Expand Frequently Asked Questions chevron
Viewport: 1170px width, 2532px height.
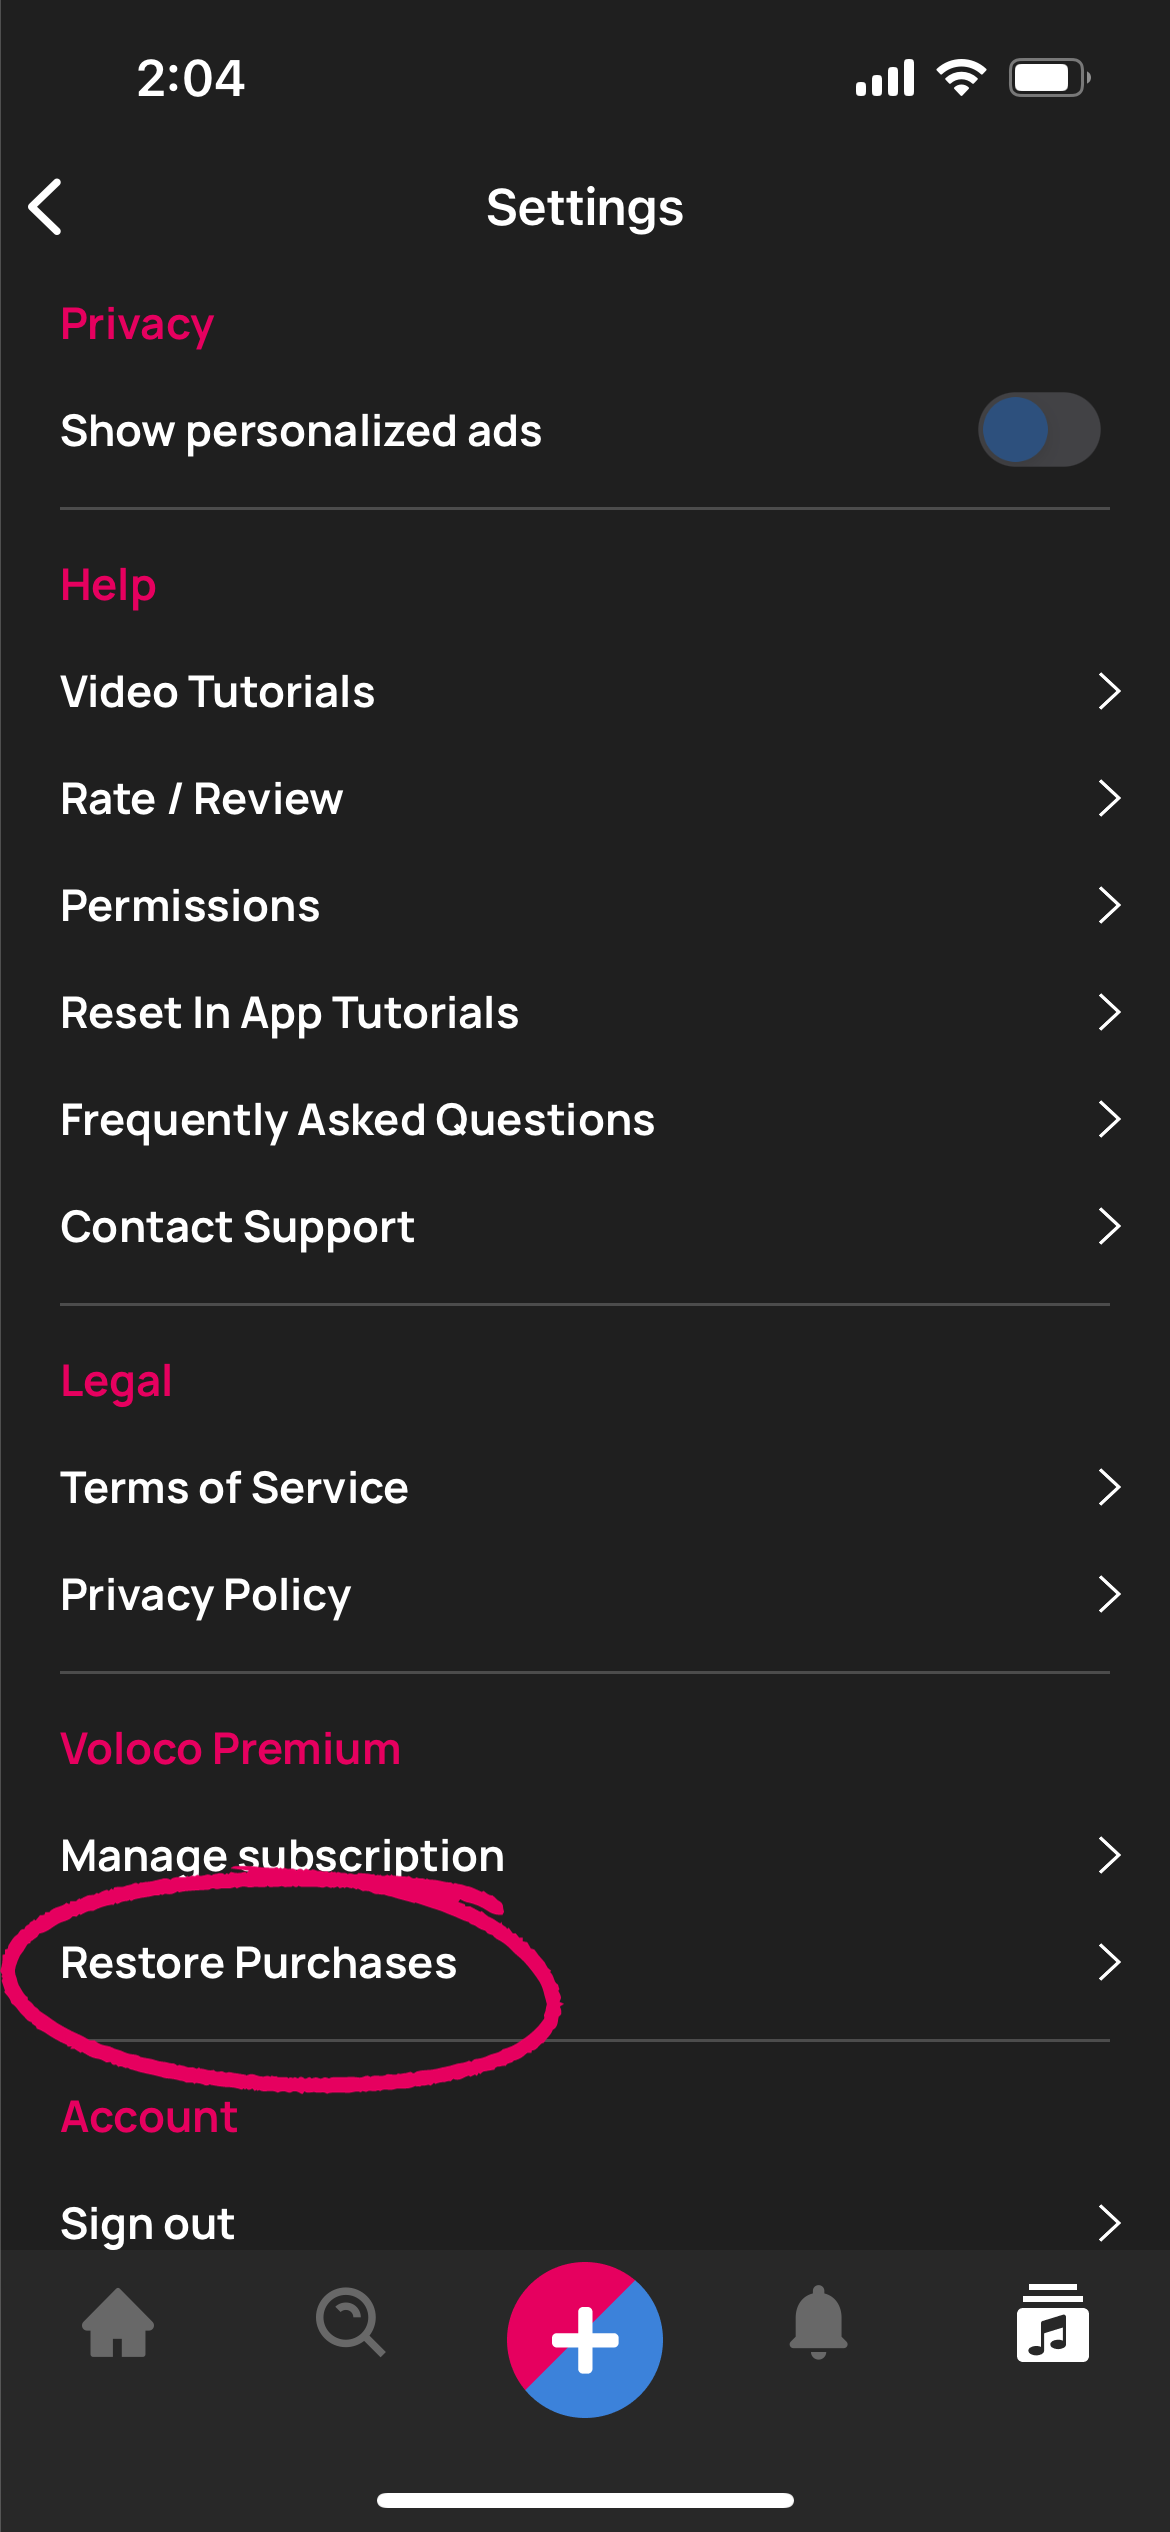point(1108,1119)
